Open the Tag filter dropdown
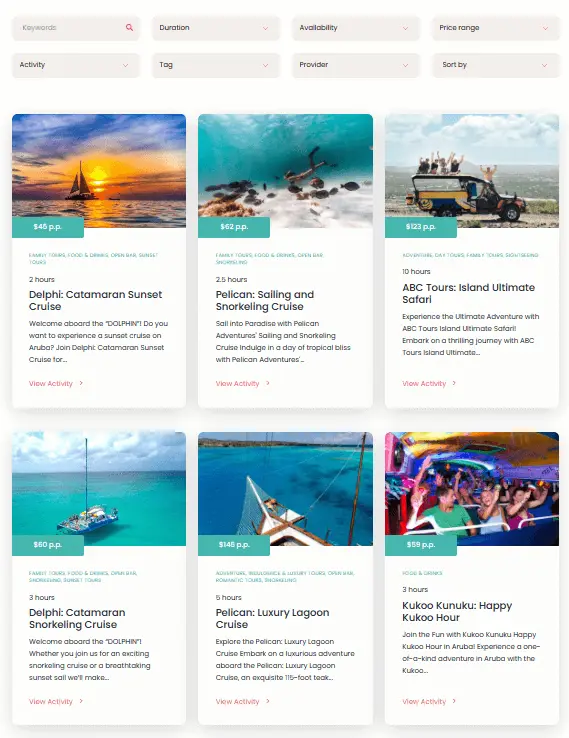569x738 pixels. point(216,65)
